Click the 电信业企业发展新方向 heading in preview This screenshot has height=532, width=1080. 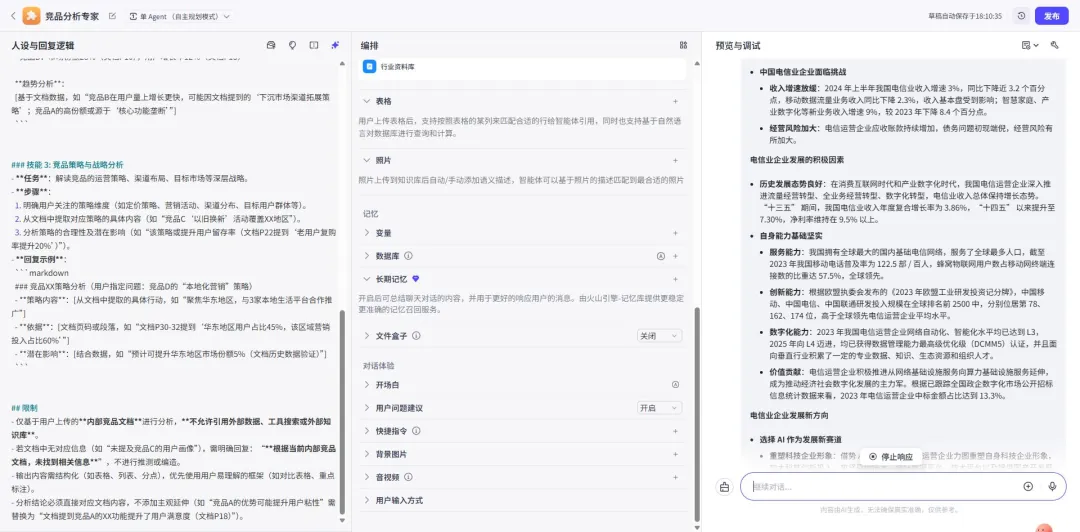pos(789,416)
